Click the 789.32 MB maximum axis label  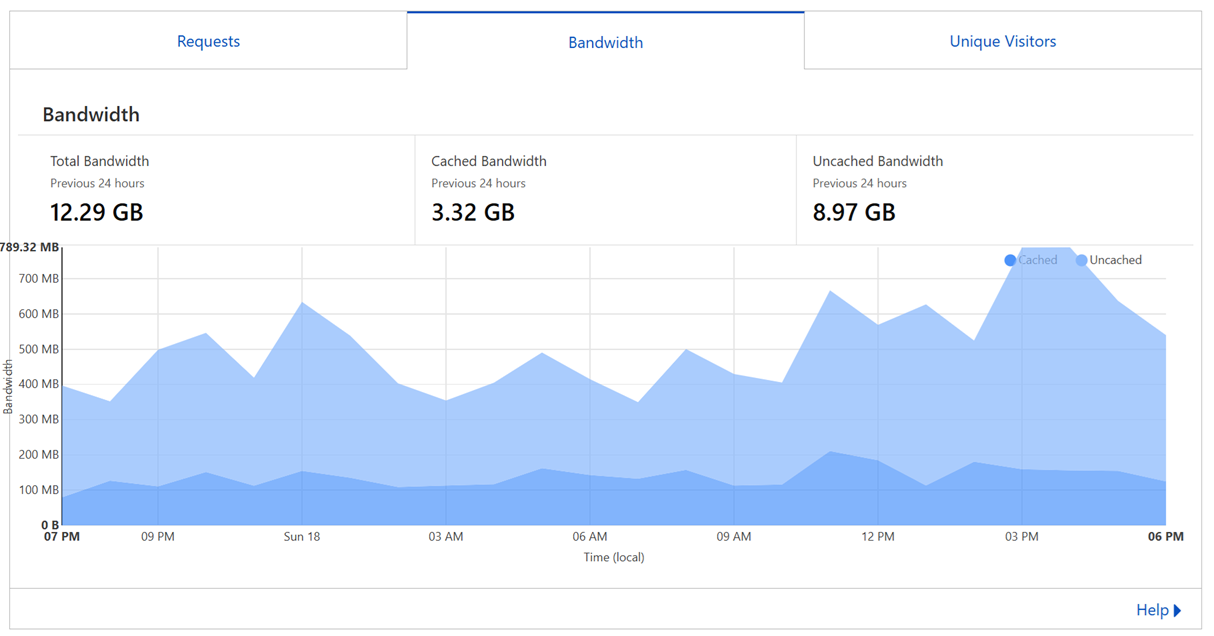point(30,247)
